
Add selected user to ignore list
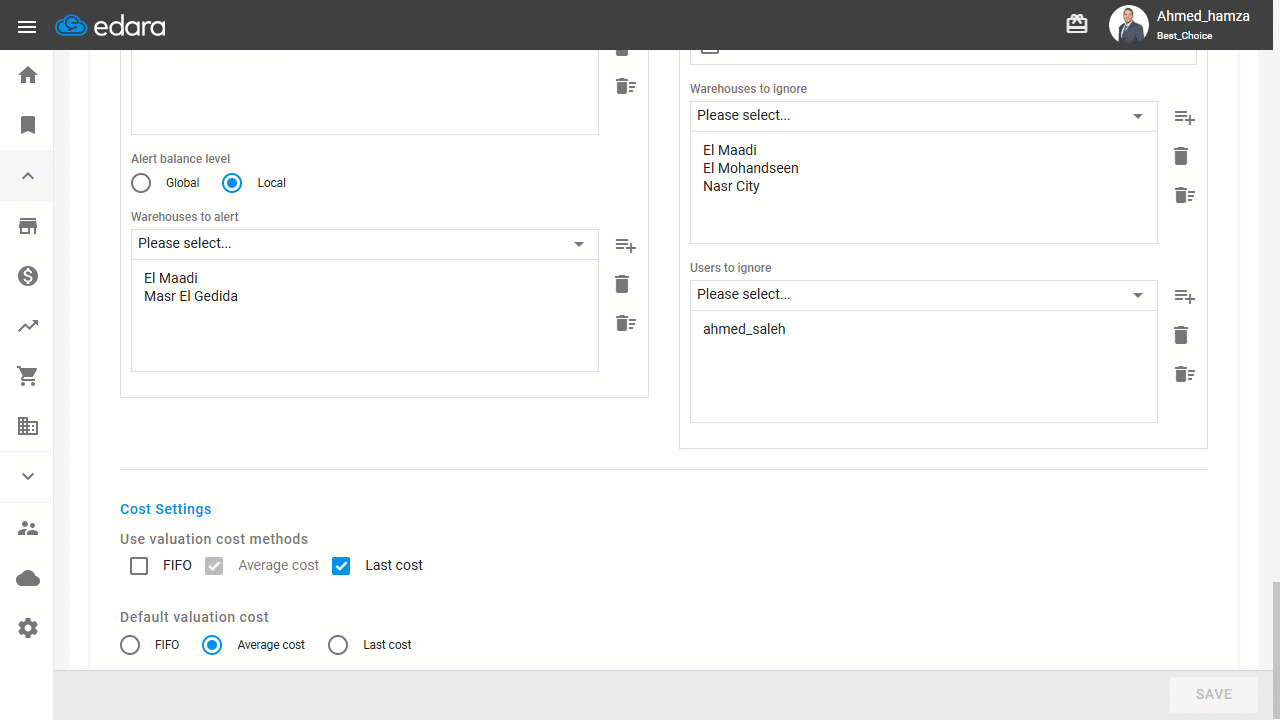coord(1185,297)
